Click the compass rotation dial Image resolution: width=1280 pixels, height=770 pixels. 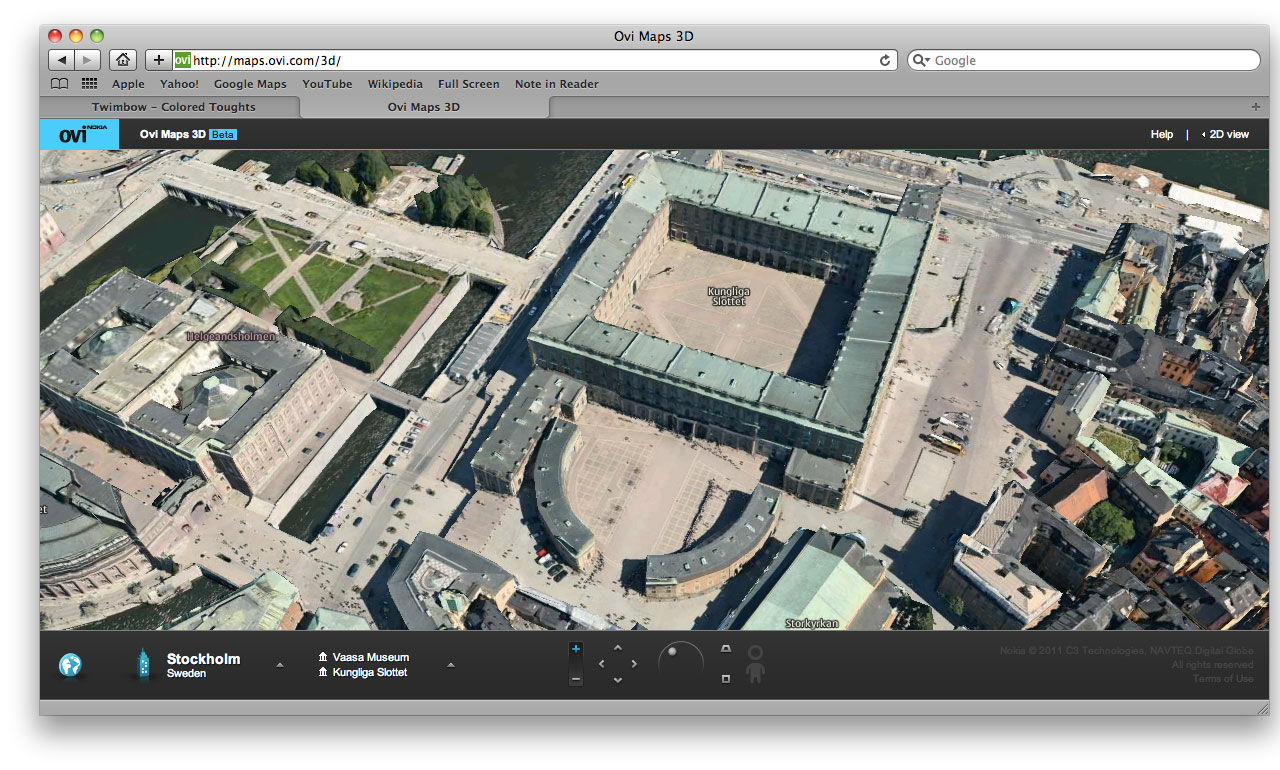(680, 662)
